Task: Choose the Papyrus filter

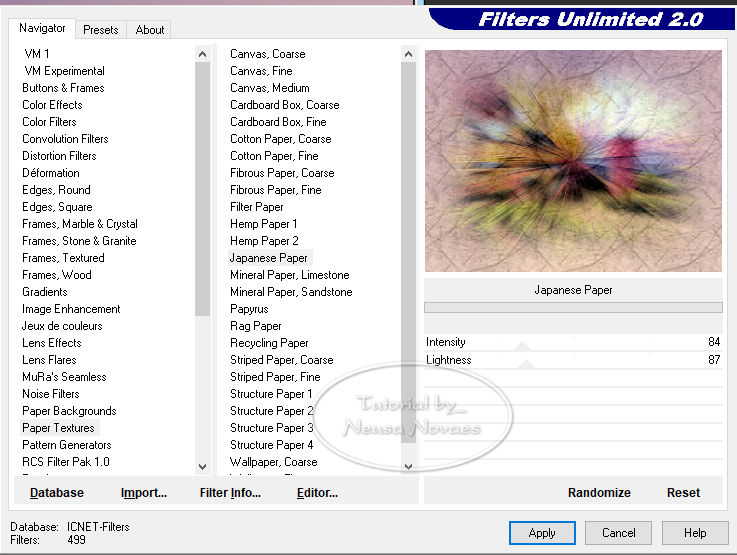Action: pos(249,309)
